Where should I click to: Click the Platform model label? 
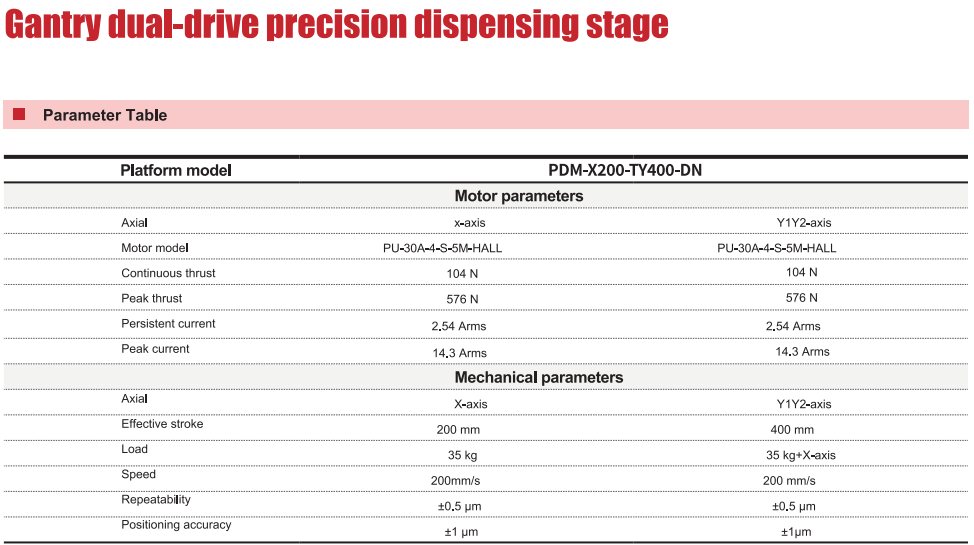176,170
